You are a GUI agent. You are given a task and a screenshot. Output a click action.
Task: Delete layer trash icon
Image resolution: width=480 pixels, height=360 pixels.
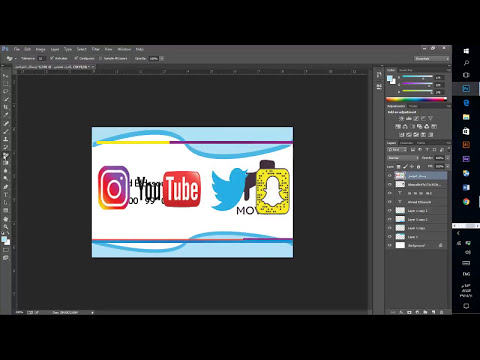[x=442, y=312]
